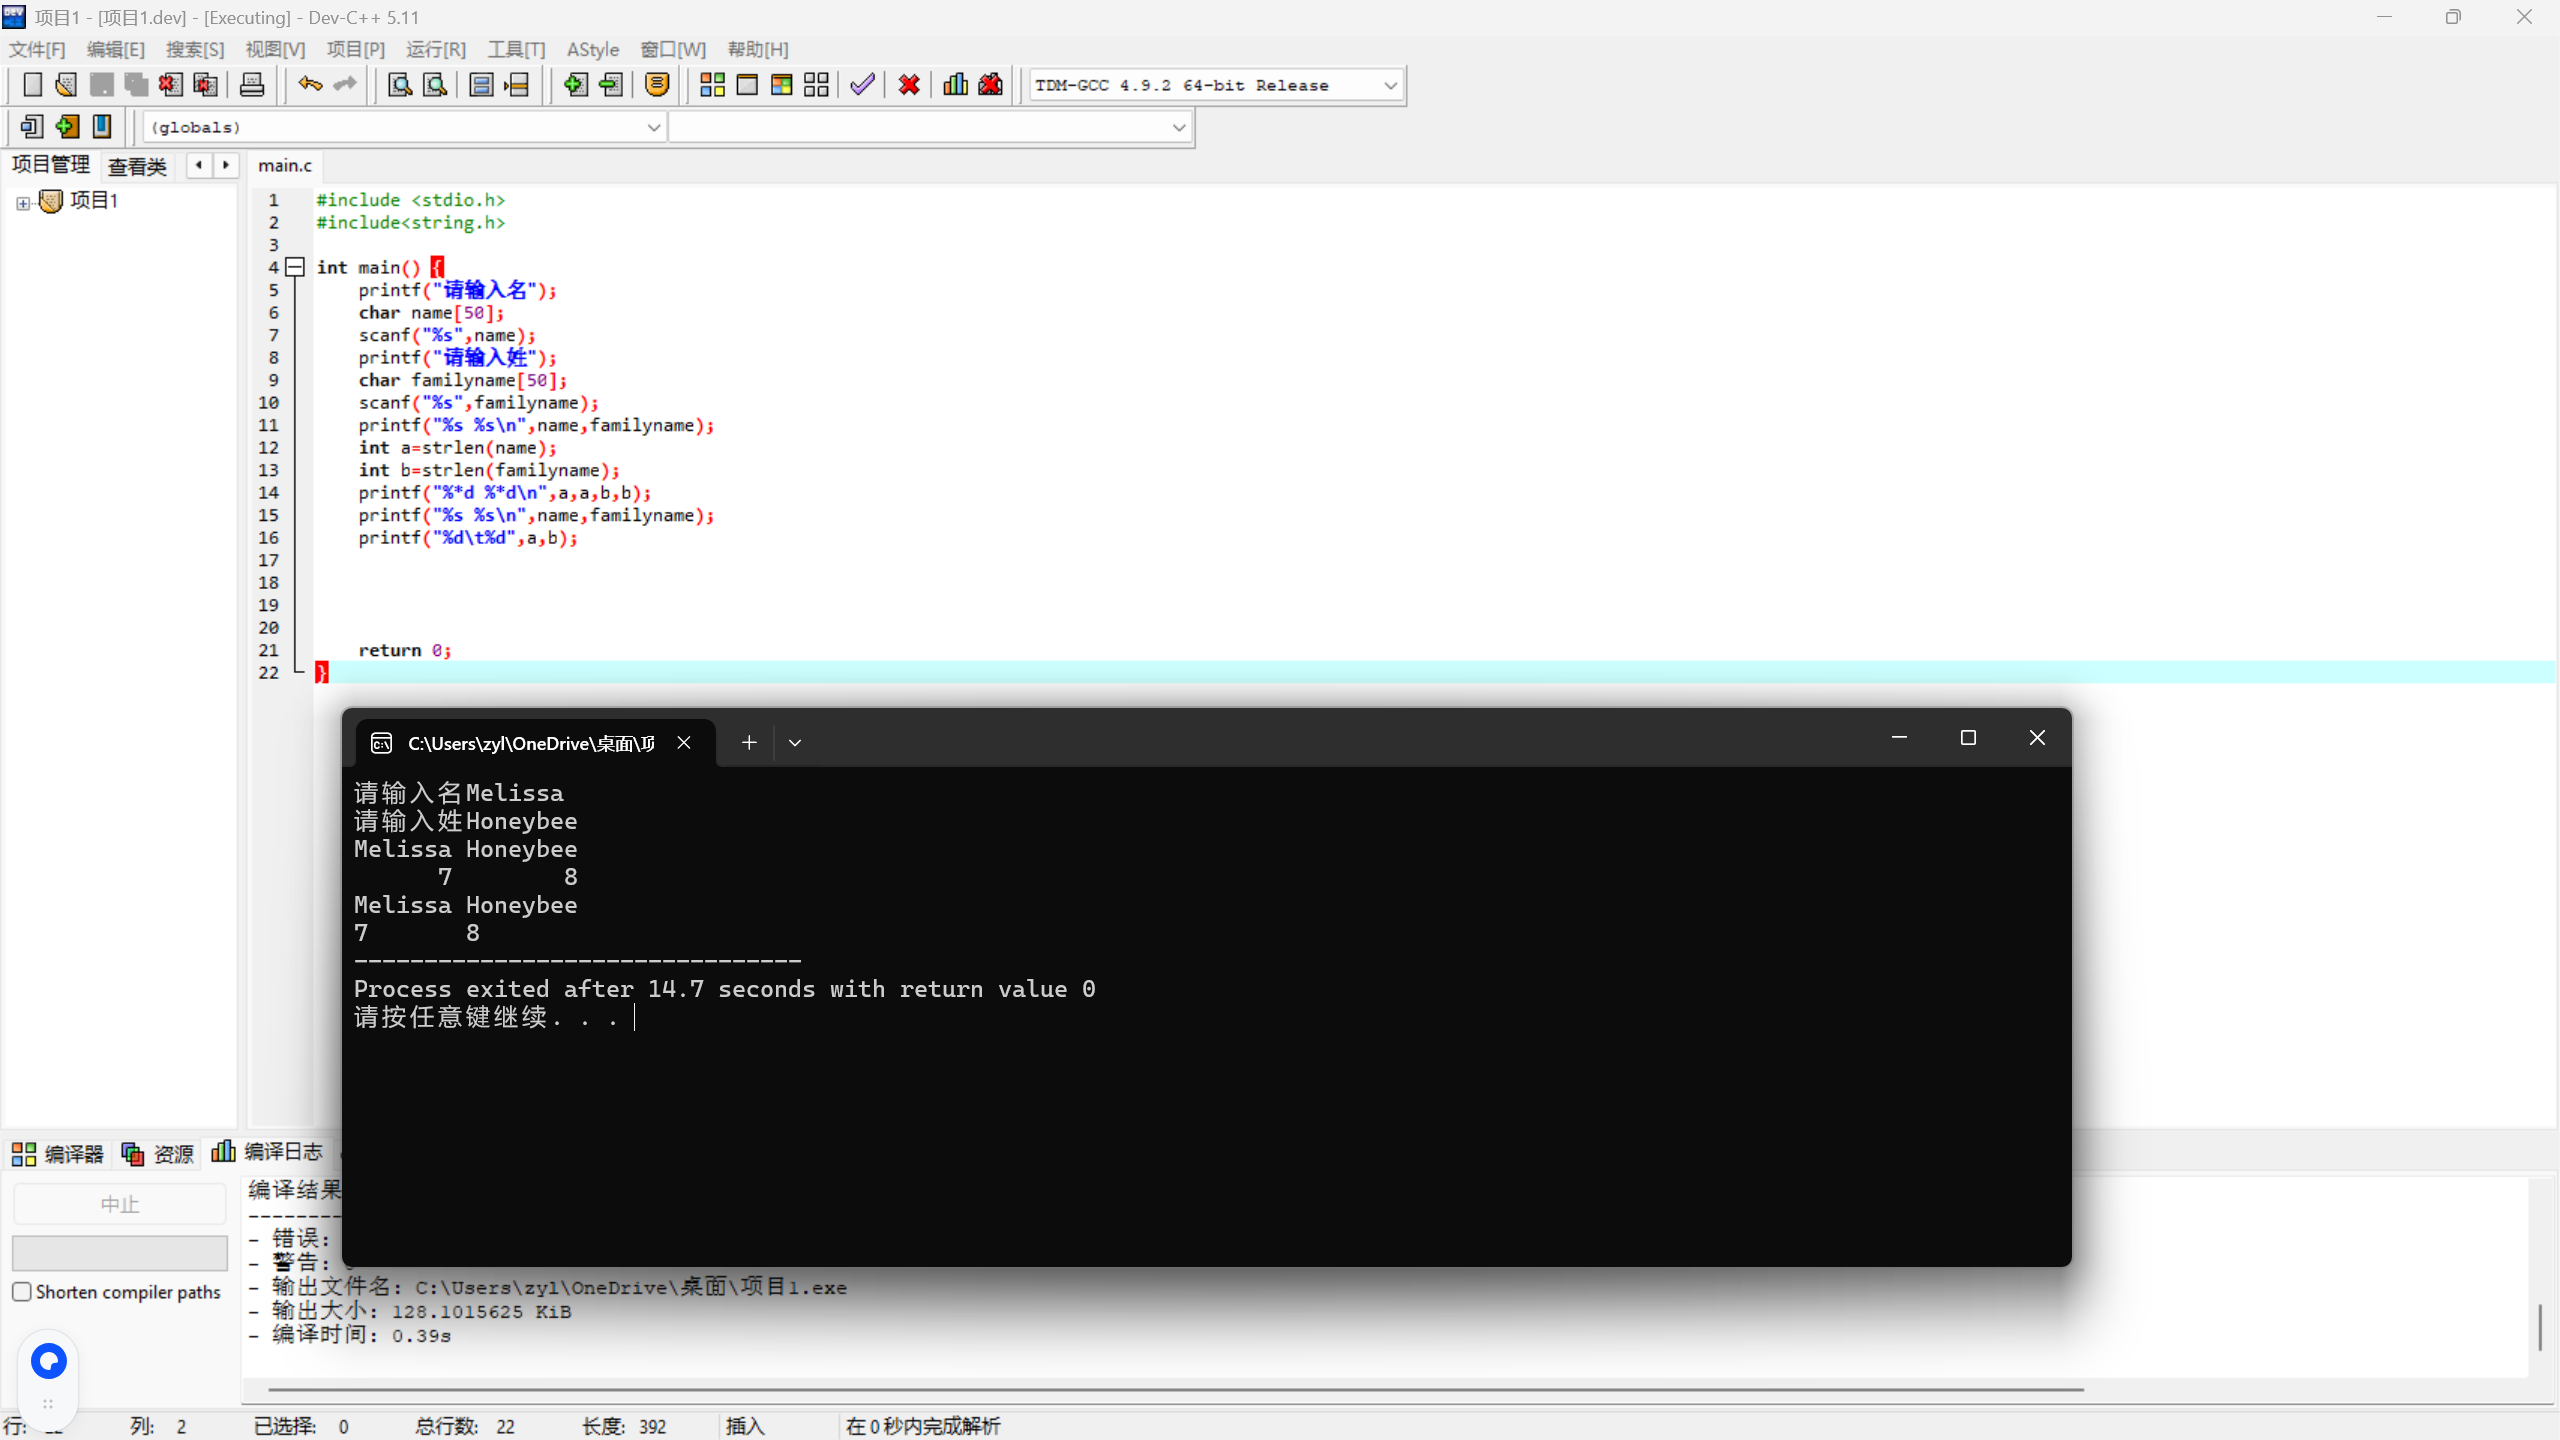The image size is (2560, 1440).
Task: Click the Syntax check checkmark icon
Action: (862, 85)
